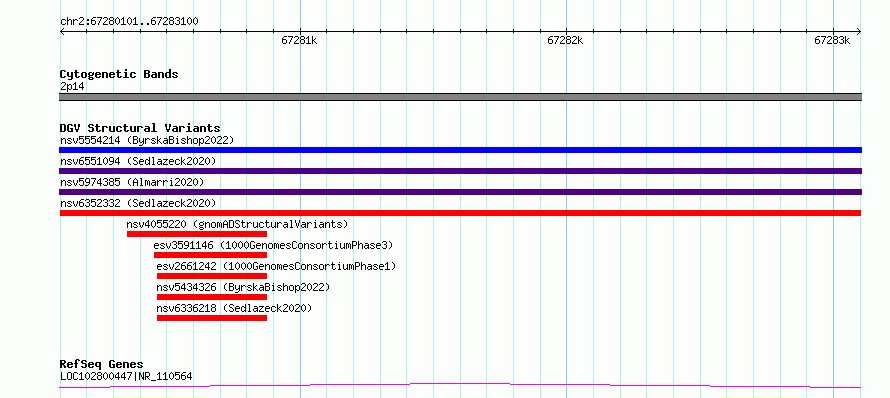This screenshot has height=398, width=890.
Task: Click label nsv6551094 (Sedlazeck2020)
Action: [138, 161]
